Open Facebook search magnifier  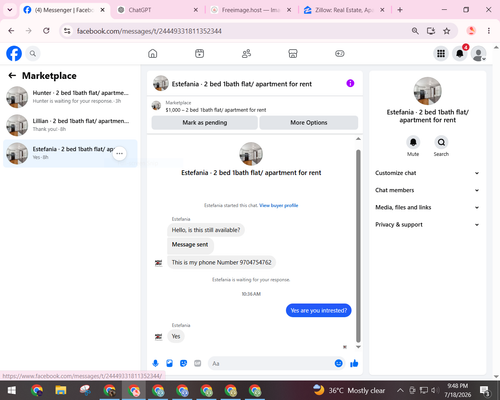pyautogui.click(x=33, y=53)
